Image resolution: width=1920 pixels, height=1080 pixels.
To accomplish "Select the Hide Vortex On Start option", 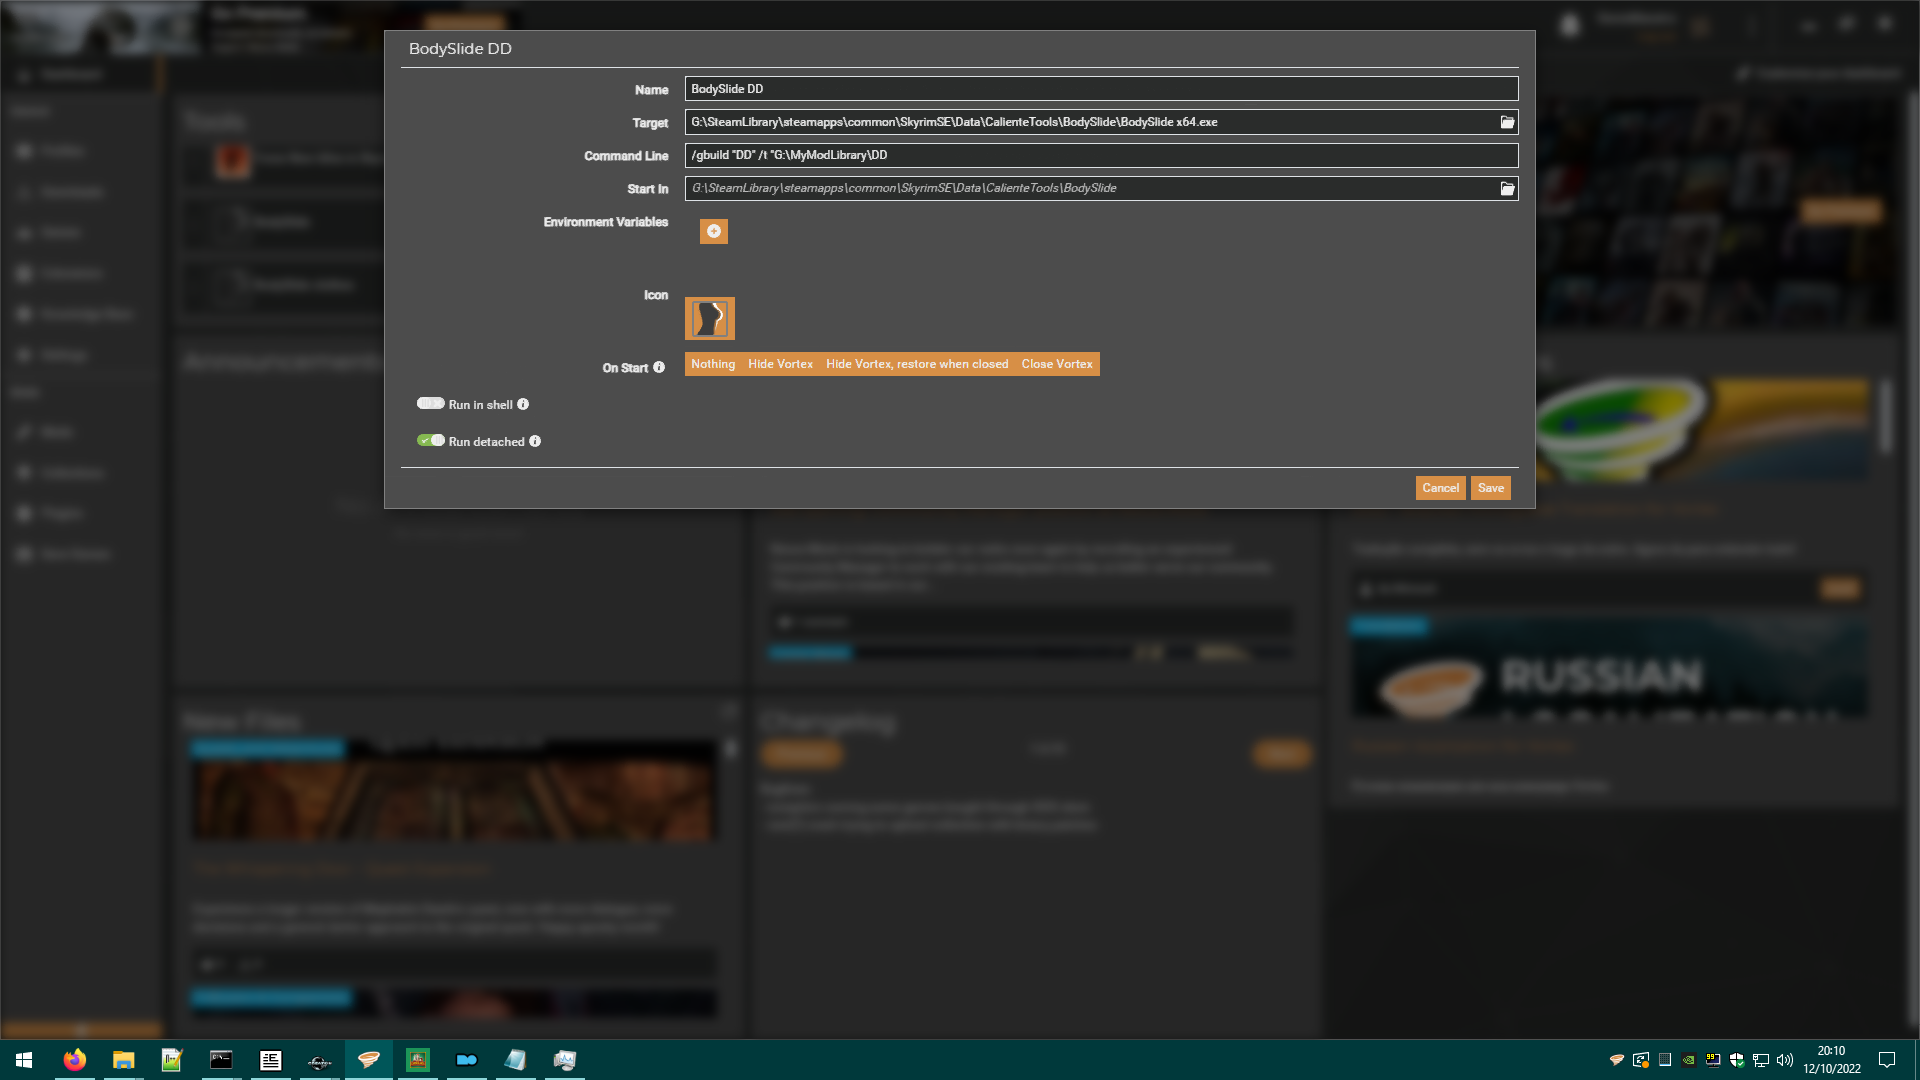I will pyautogui.click(x=780, y=364).
